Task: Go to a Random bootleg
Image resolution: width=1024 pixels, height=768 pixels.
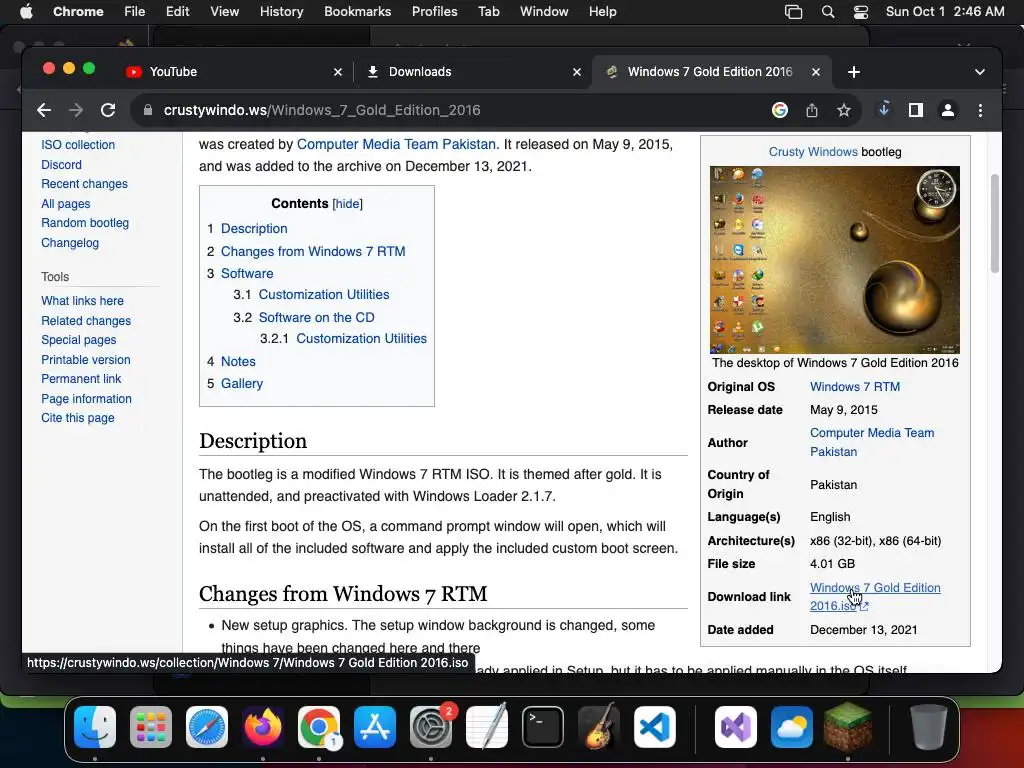Action: click(85, 223)
